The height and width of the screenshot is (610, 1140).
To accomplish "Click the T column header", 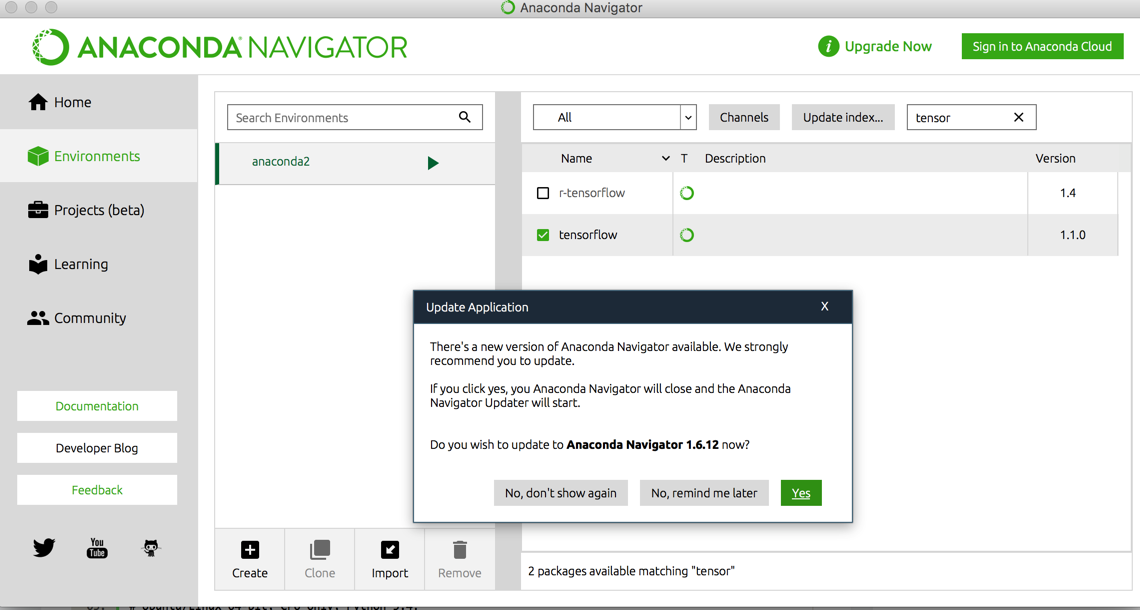I will 684,158.
